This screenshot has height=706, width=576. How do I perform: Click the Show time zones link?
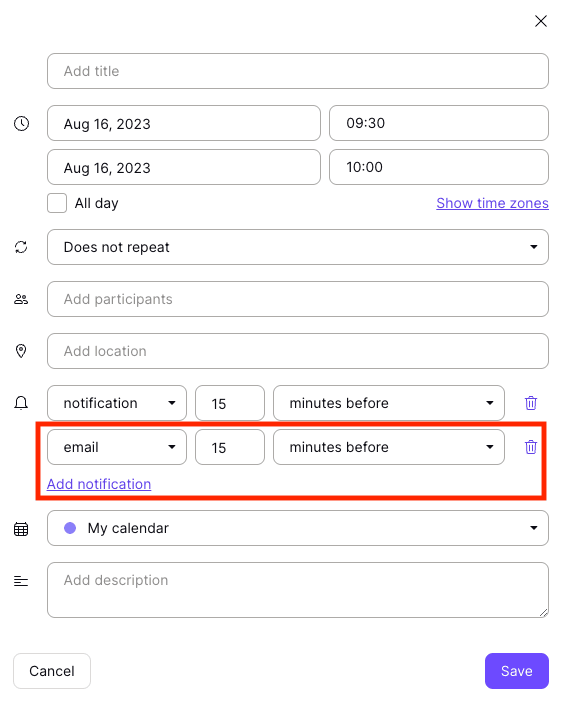[492, 203]
